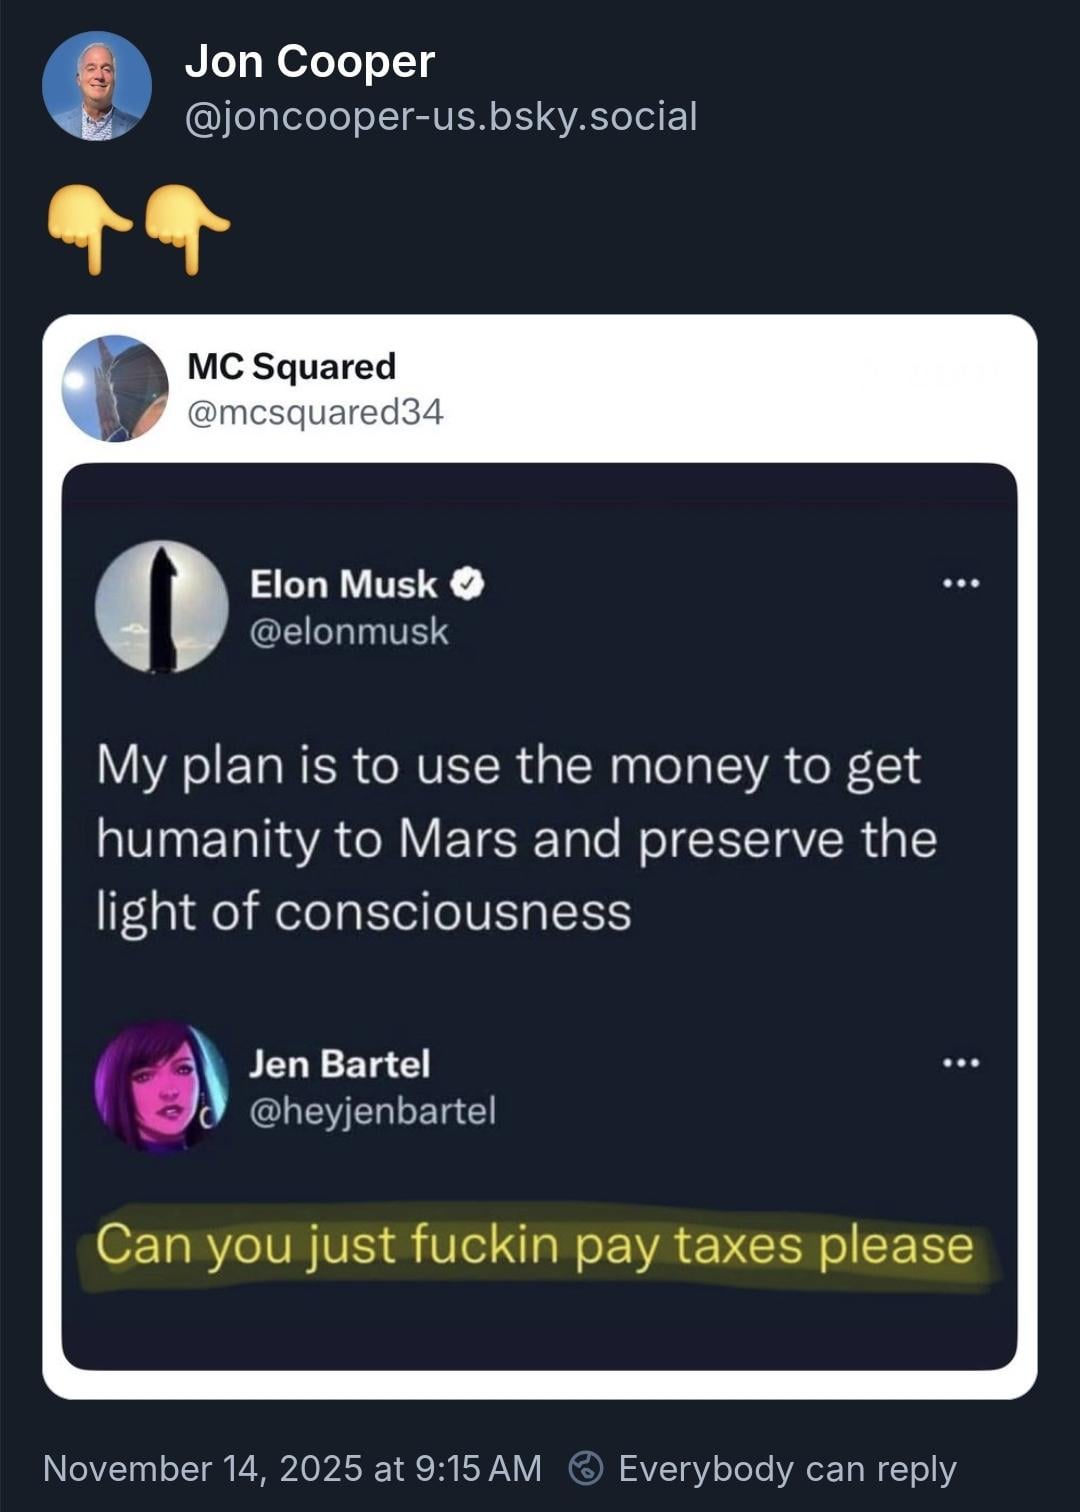Click the second pointing-down hand emoji
Viewport: 1080px width, 1512px height.
coord(187,227)
